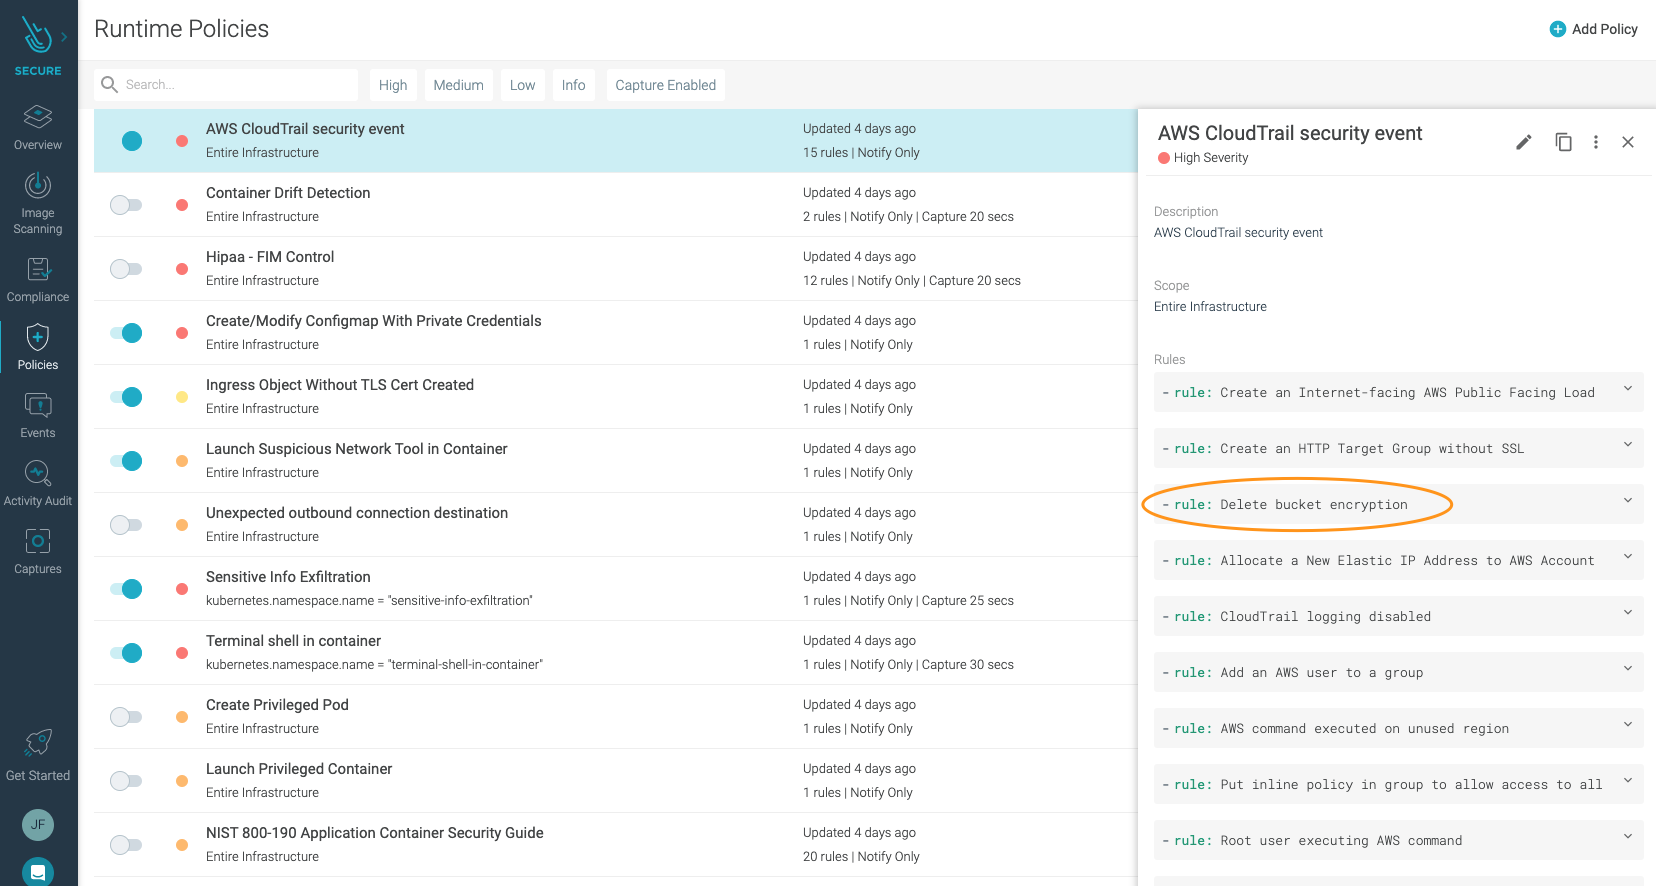The image size is (1656, 886).
Task: Disable the Terminal shell in container policy
Action: tap(127, 653)
